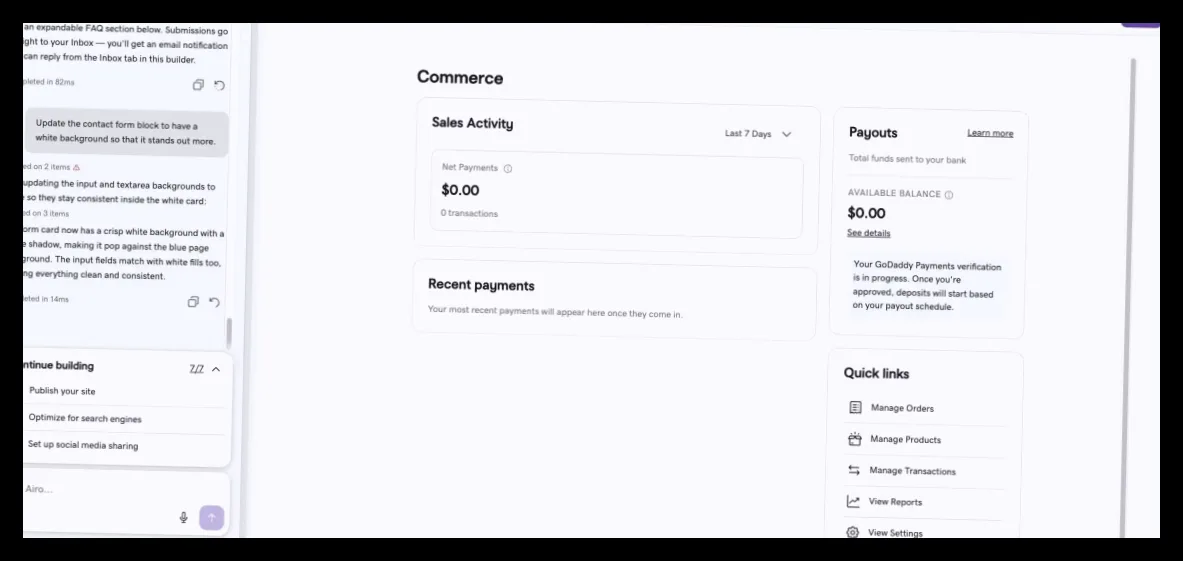Click the Commerce page heading
Screen dimensions: 1183x561
[x=460, y=78]
